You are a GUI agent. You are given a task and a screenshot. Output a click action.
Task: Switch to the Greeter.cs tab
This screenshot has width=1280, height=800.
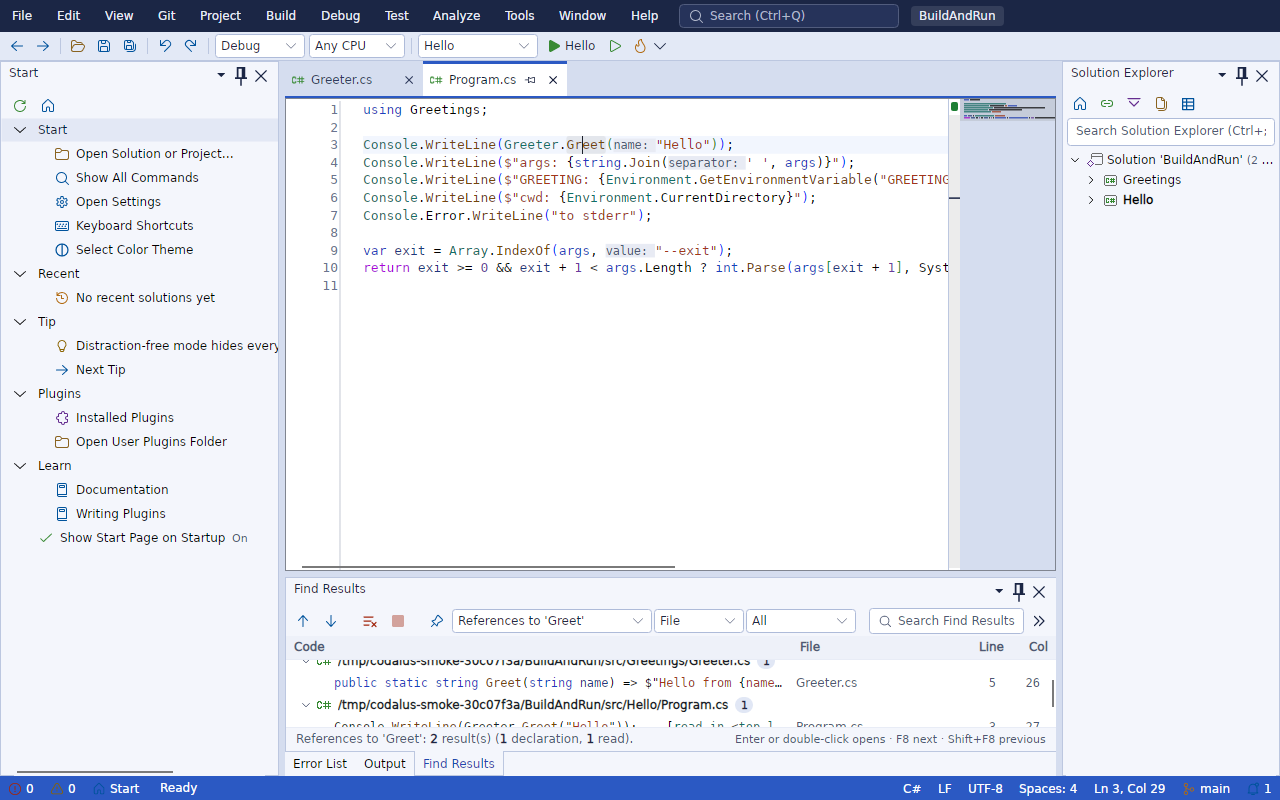click(x=342, y=80)
